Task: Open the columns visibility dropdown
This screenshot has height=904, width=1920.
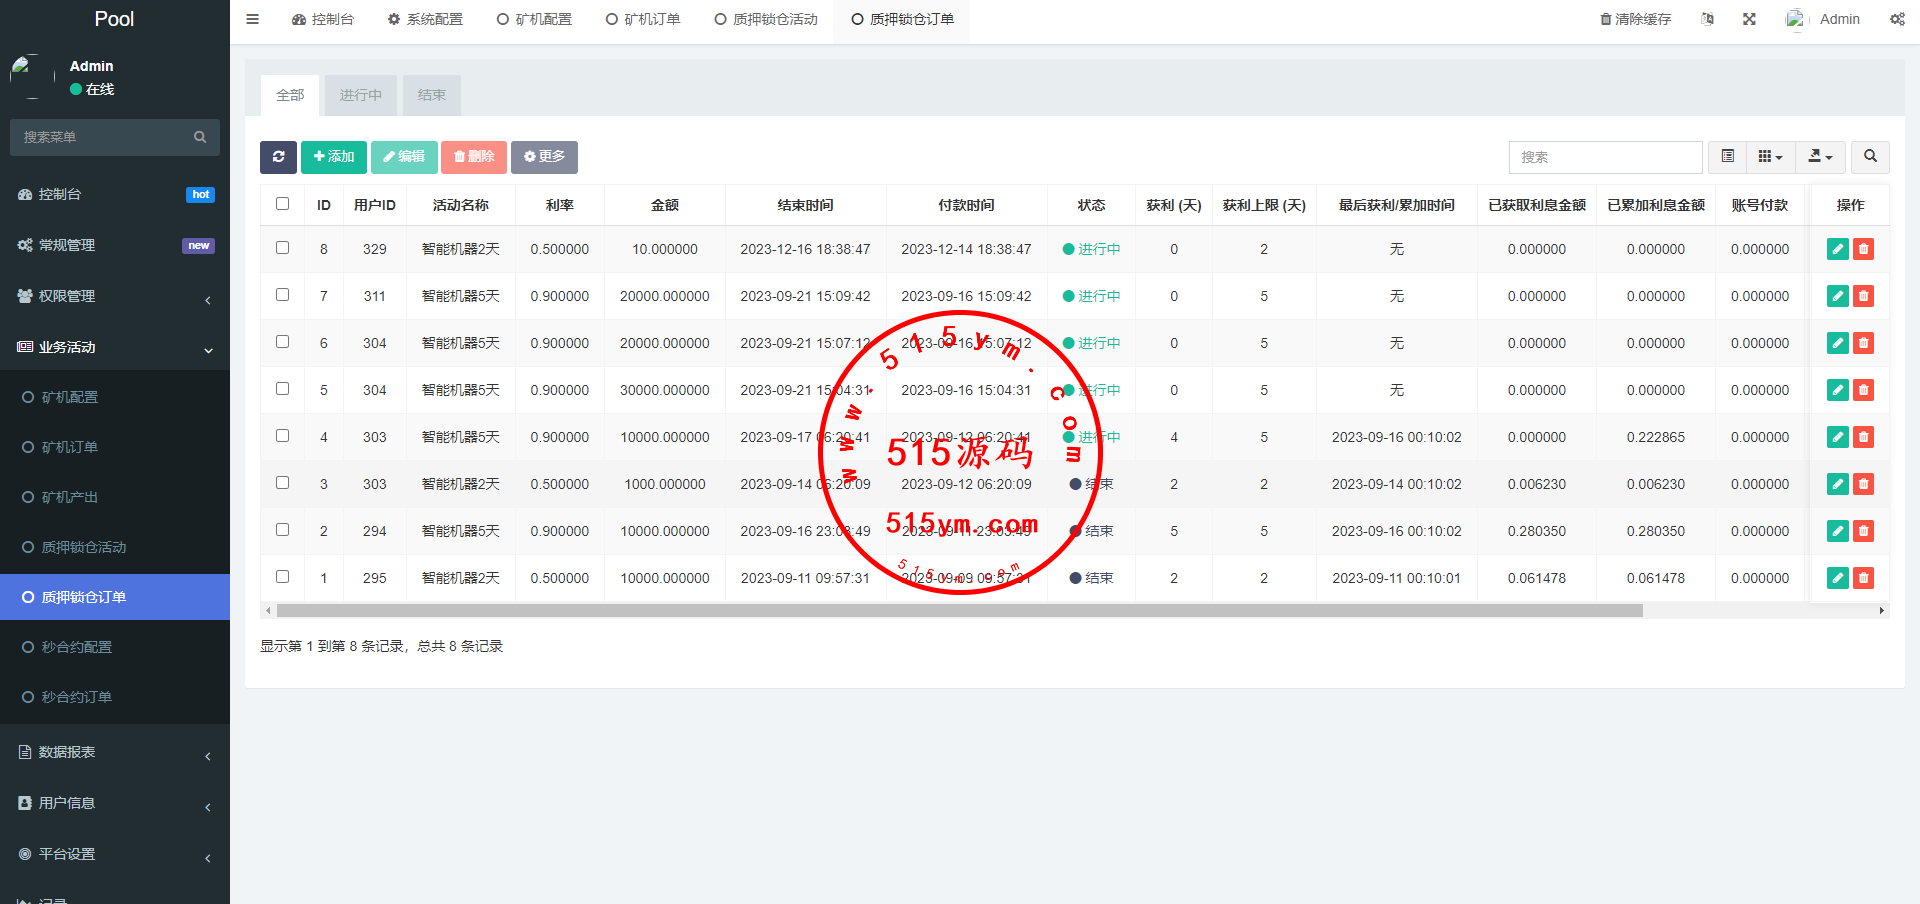Action: (x=1770, y=157)
